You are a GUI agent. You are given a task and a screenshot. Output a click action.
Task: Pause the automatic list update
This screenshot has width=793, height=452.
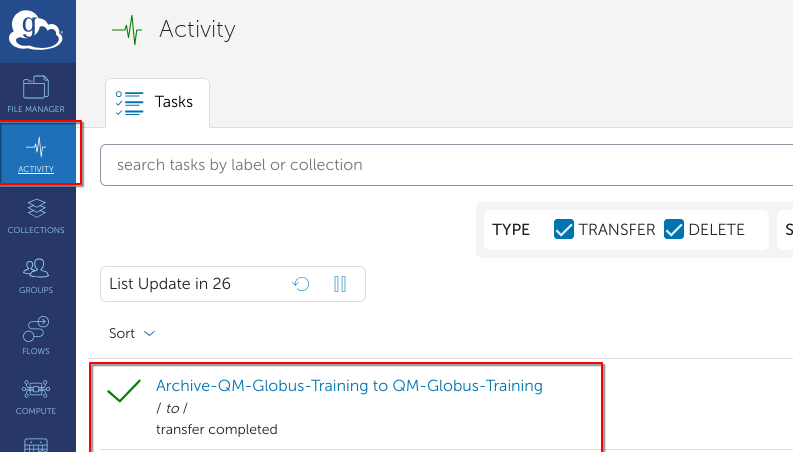(x=340, y=284)
